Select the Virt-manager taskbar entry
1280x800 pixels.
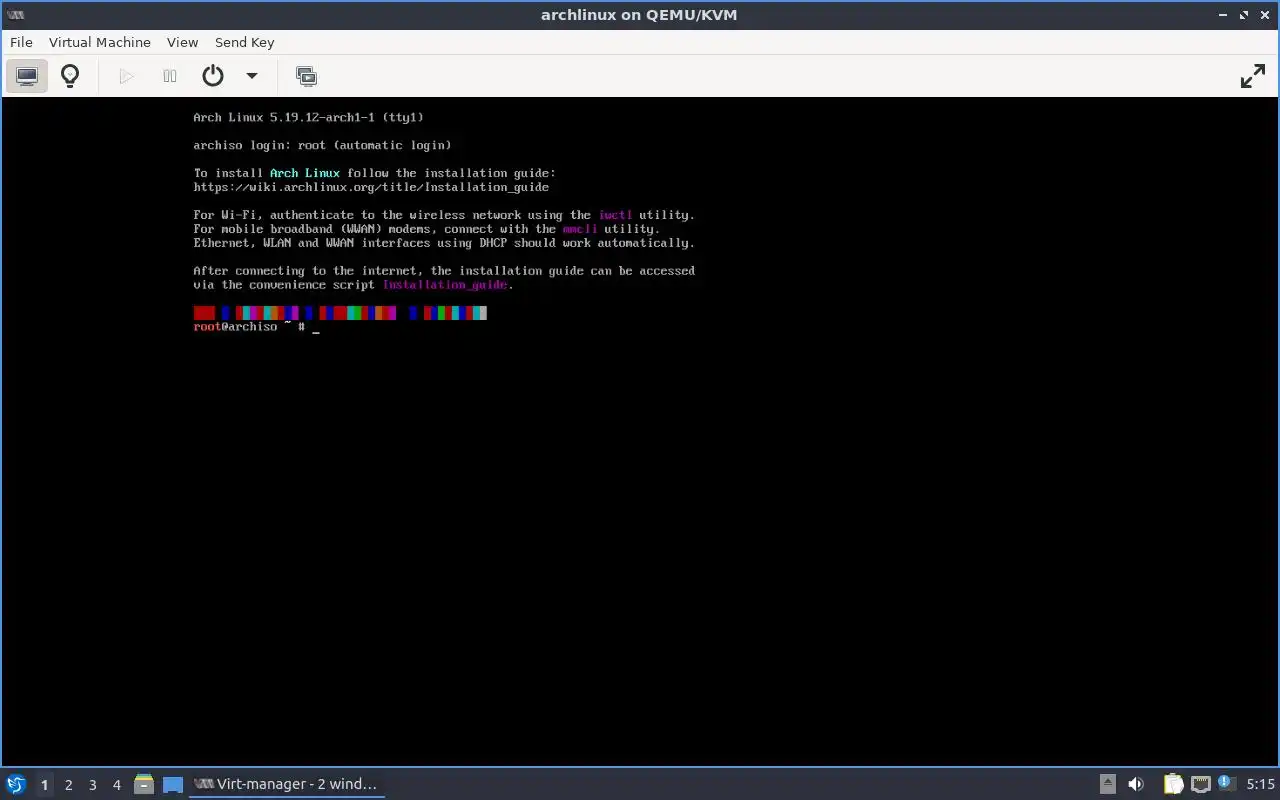tap(287, 784)
